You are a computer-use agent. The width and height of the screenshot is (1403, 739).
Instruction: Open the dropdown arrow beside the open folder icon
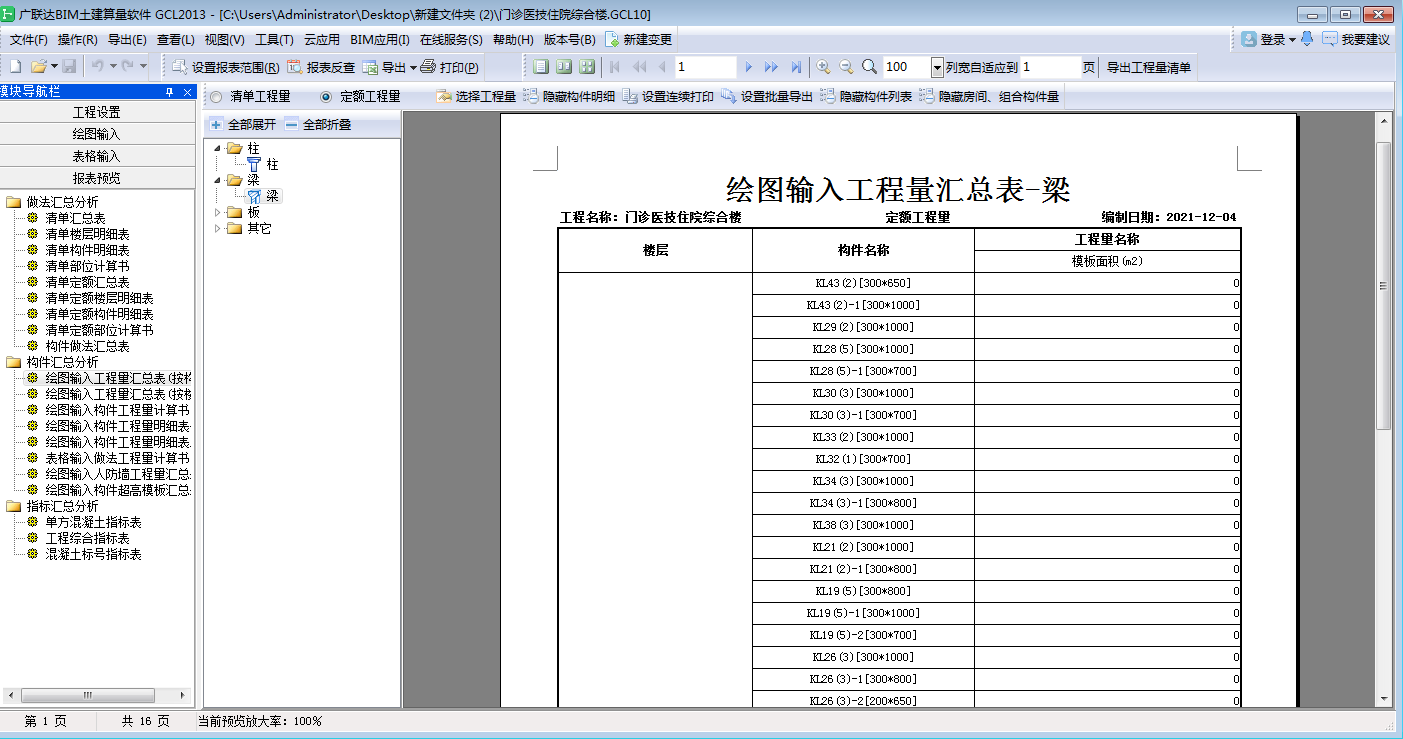coord(54,66)
